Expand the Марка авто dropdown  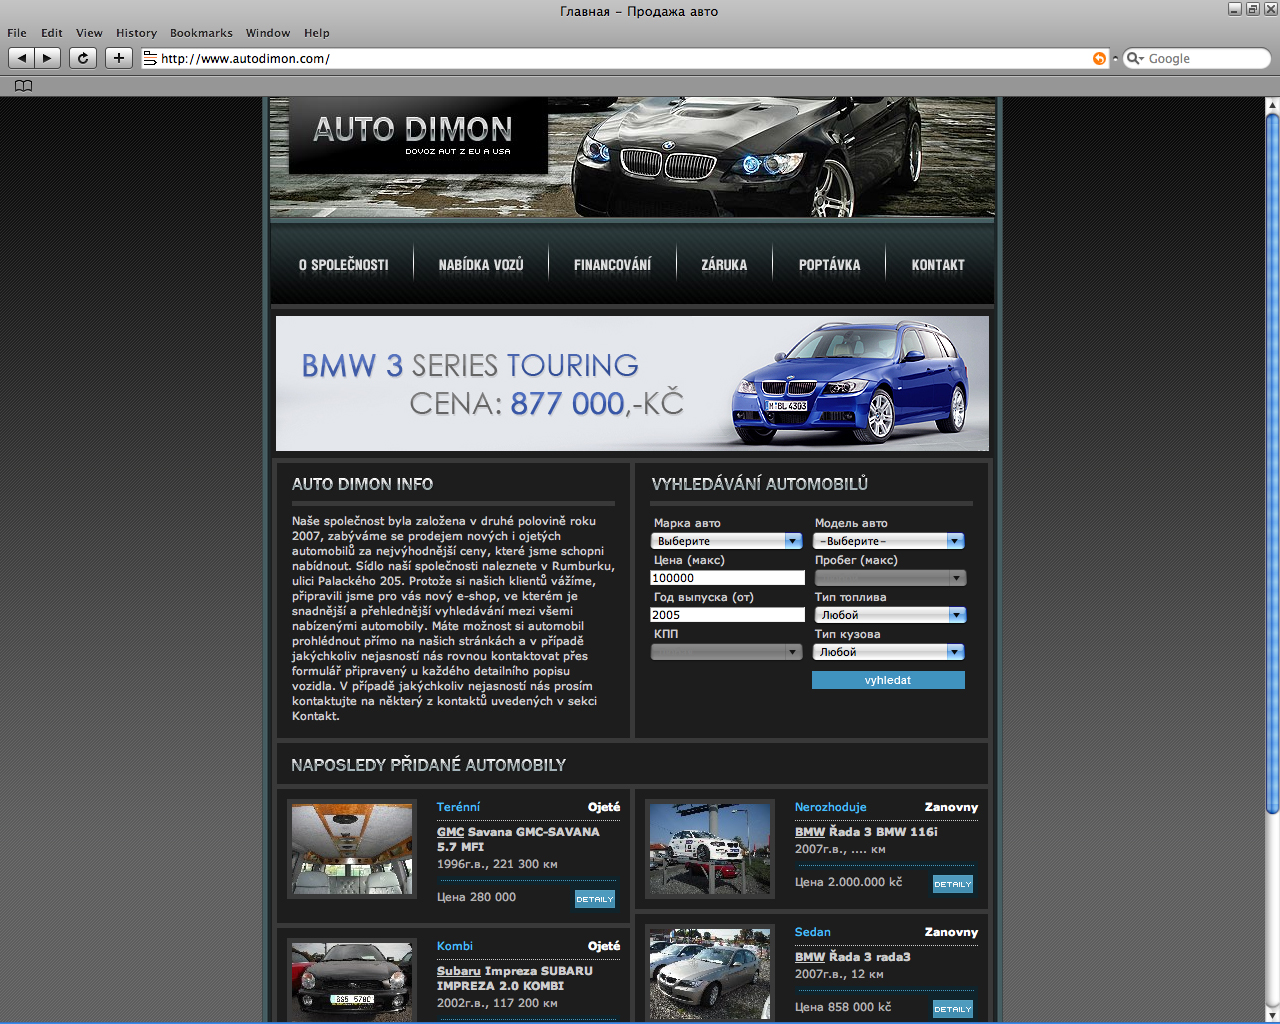pos(727,541)
